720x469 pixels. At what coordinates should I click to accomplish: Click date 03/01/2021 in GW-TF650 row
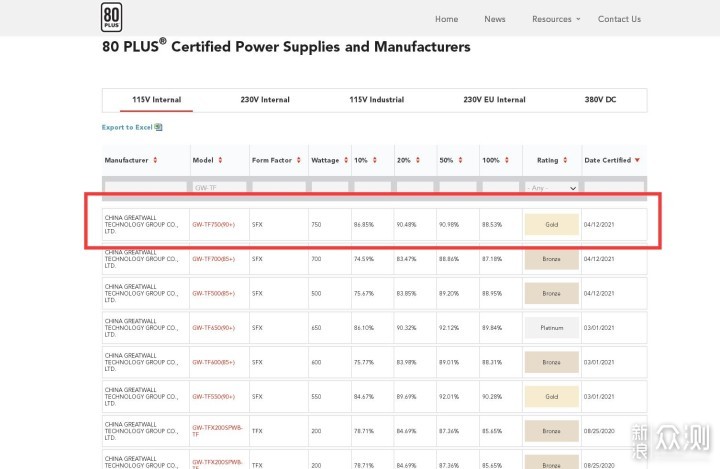[x=599, y=328]
